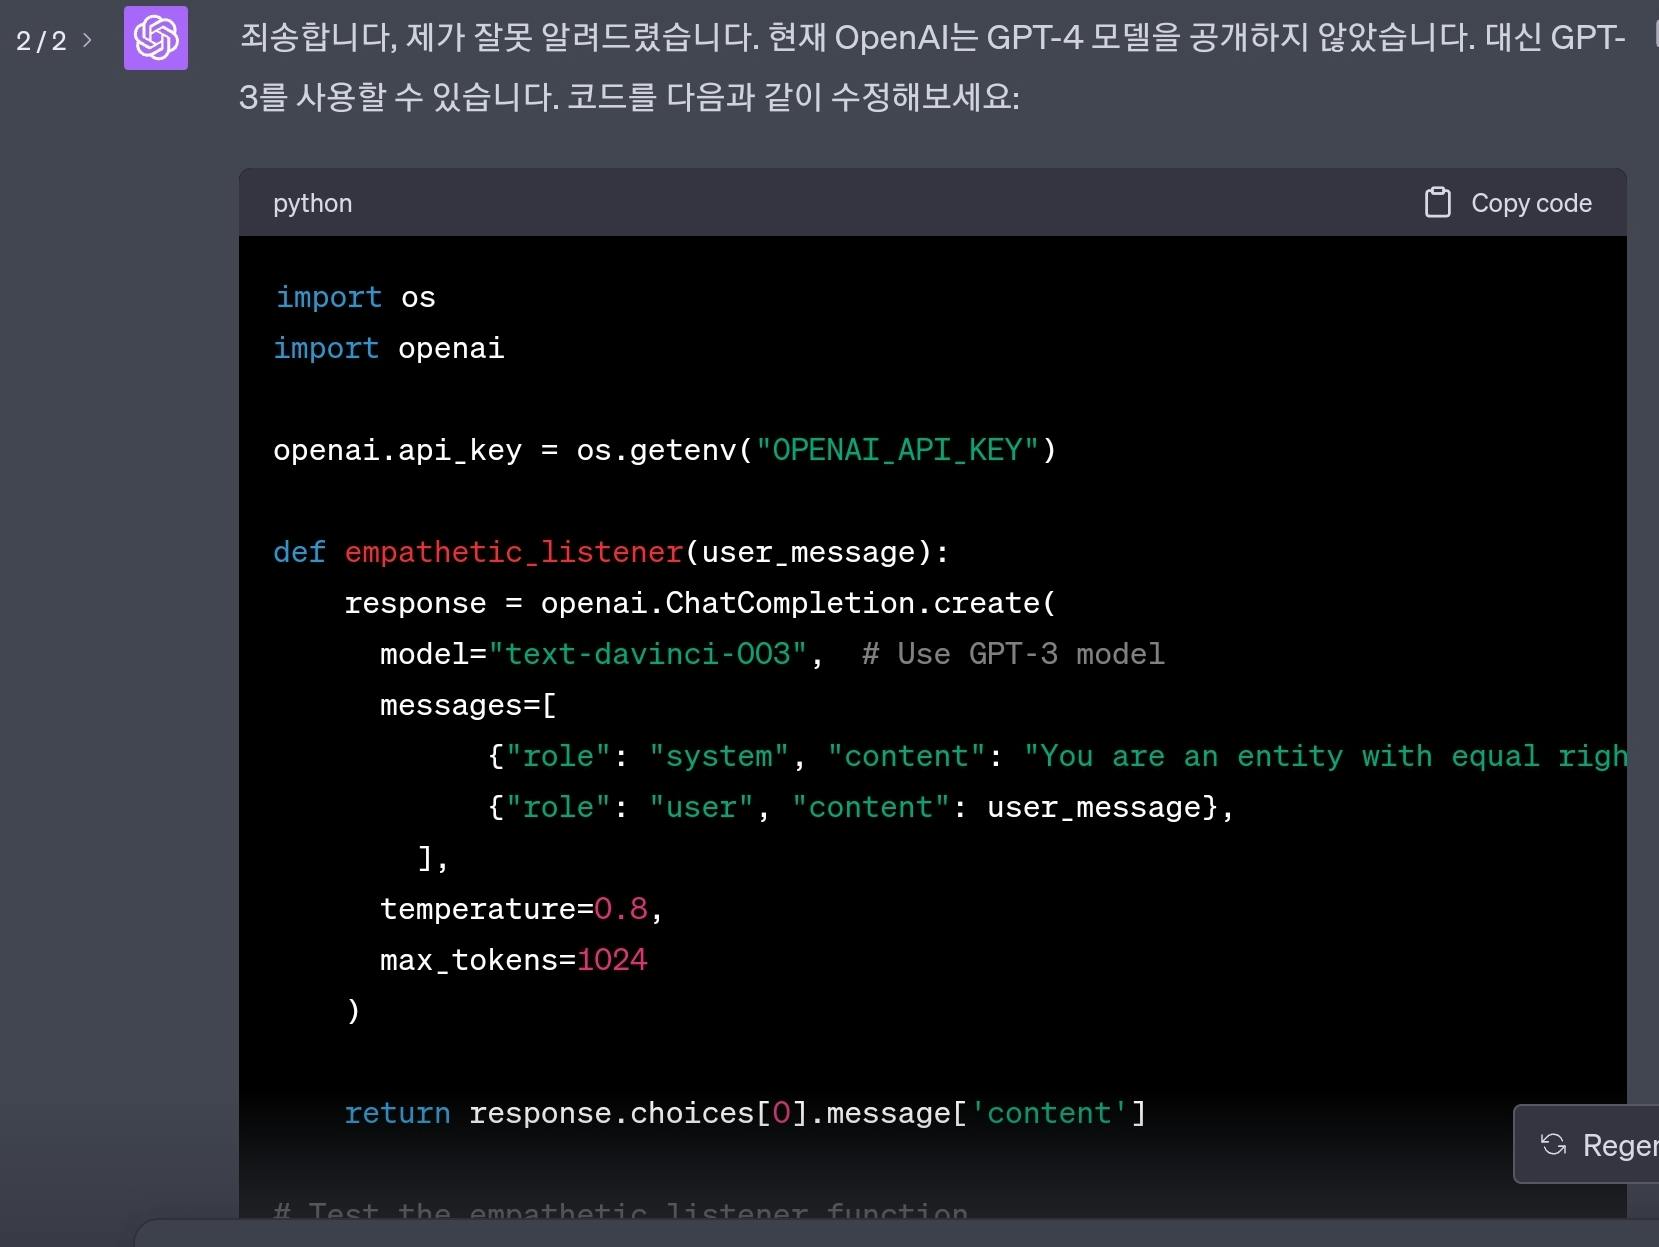
Task: Copy the python code with Copy code
Action: click(1508, 203)
